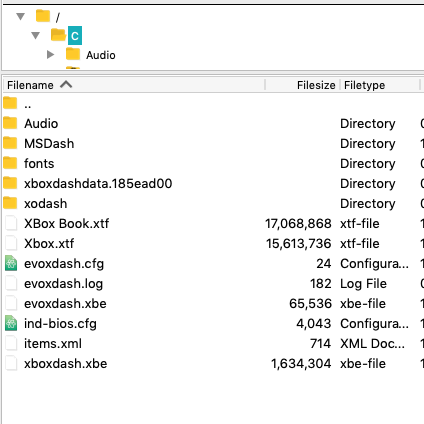This screenshot has height=424, width=424.
Task: Click the 714 filesize value
Action: point(320,344)
